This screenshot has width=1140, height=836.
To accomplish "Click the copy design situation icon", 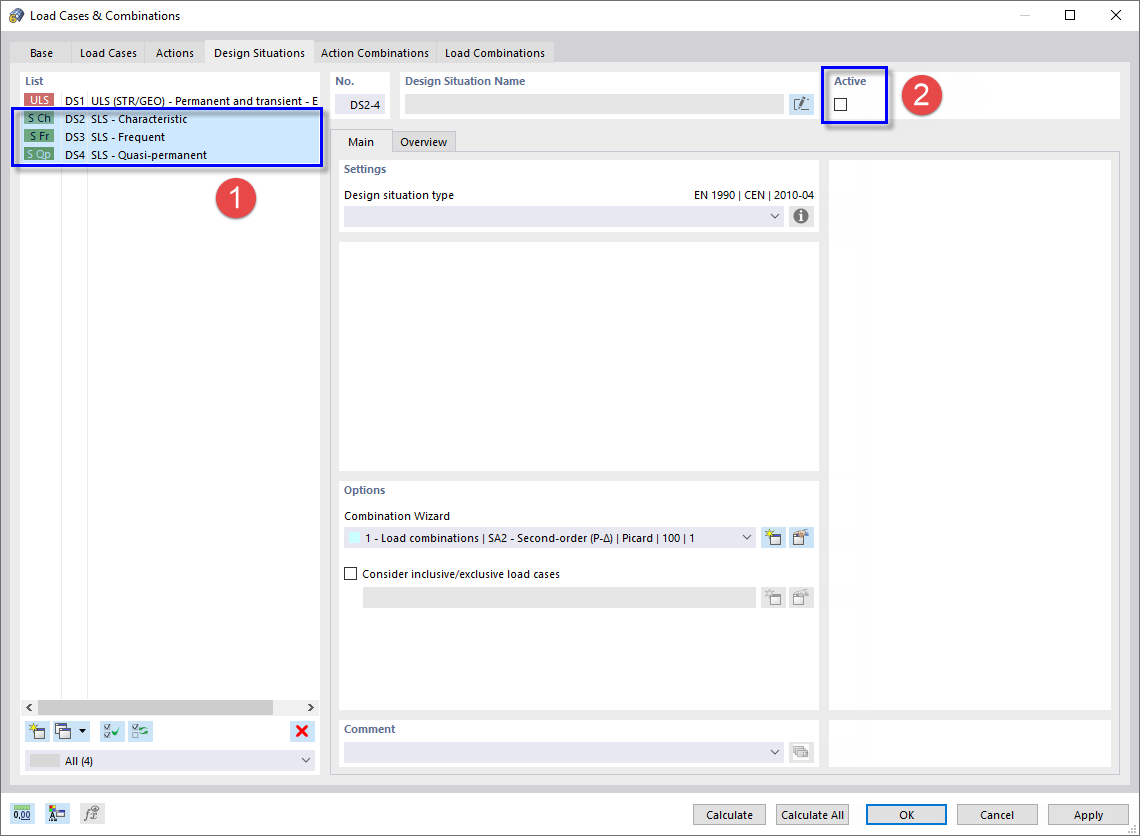I will click(x=64, y=731).
